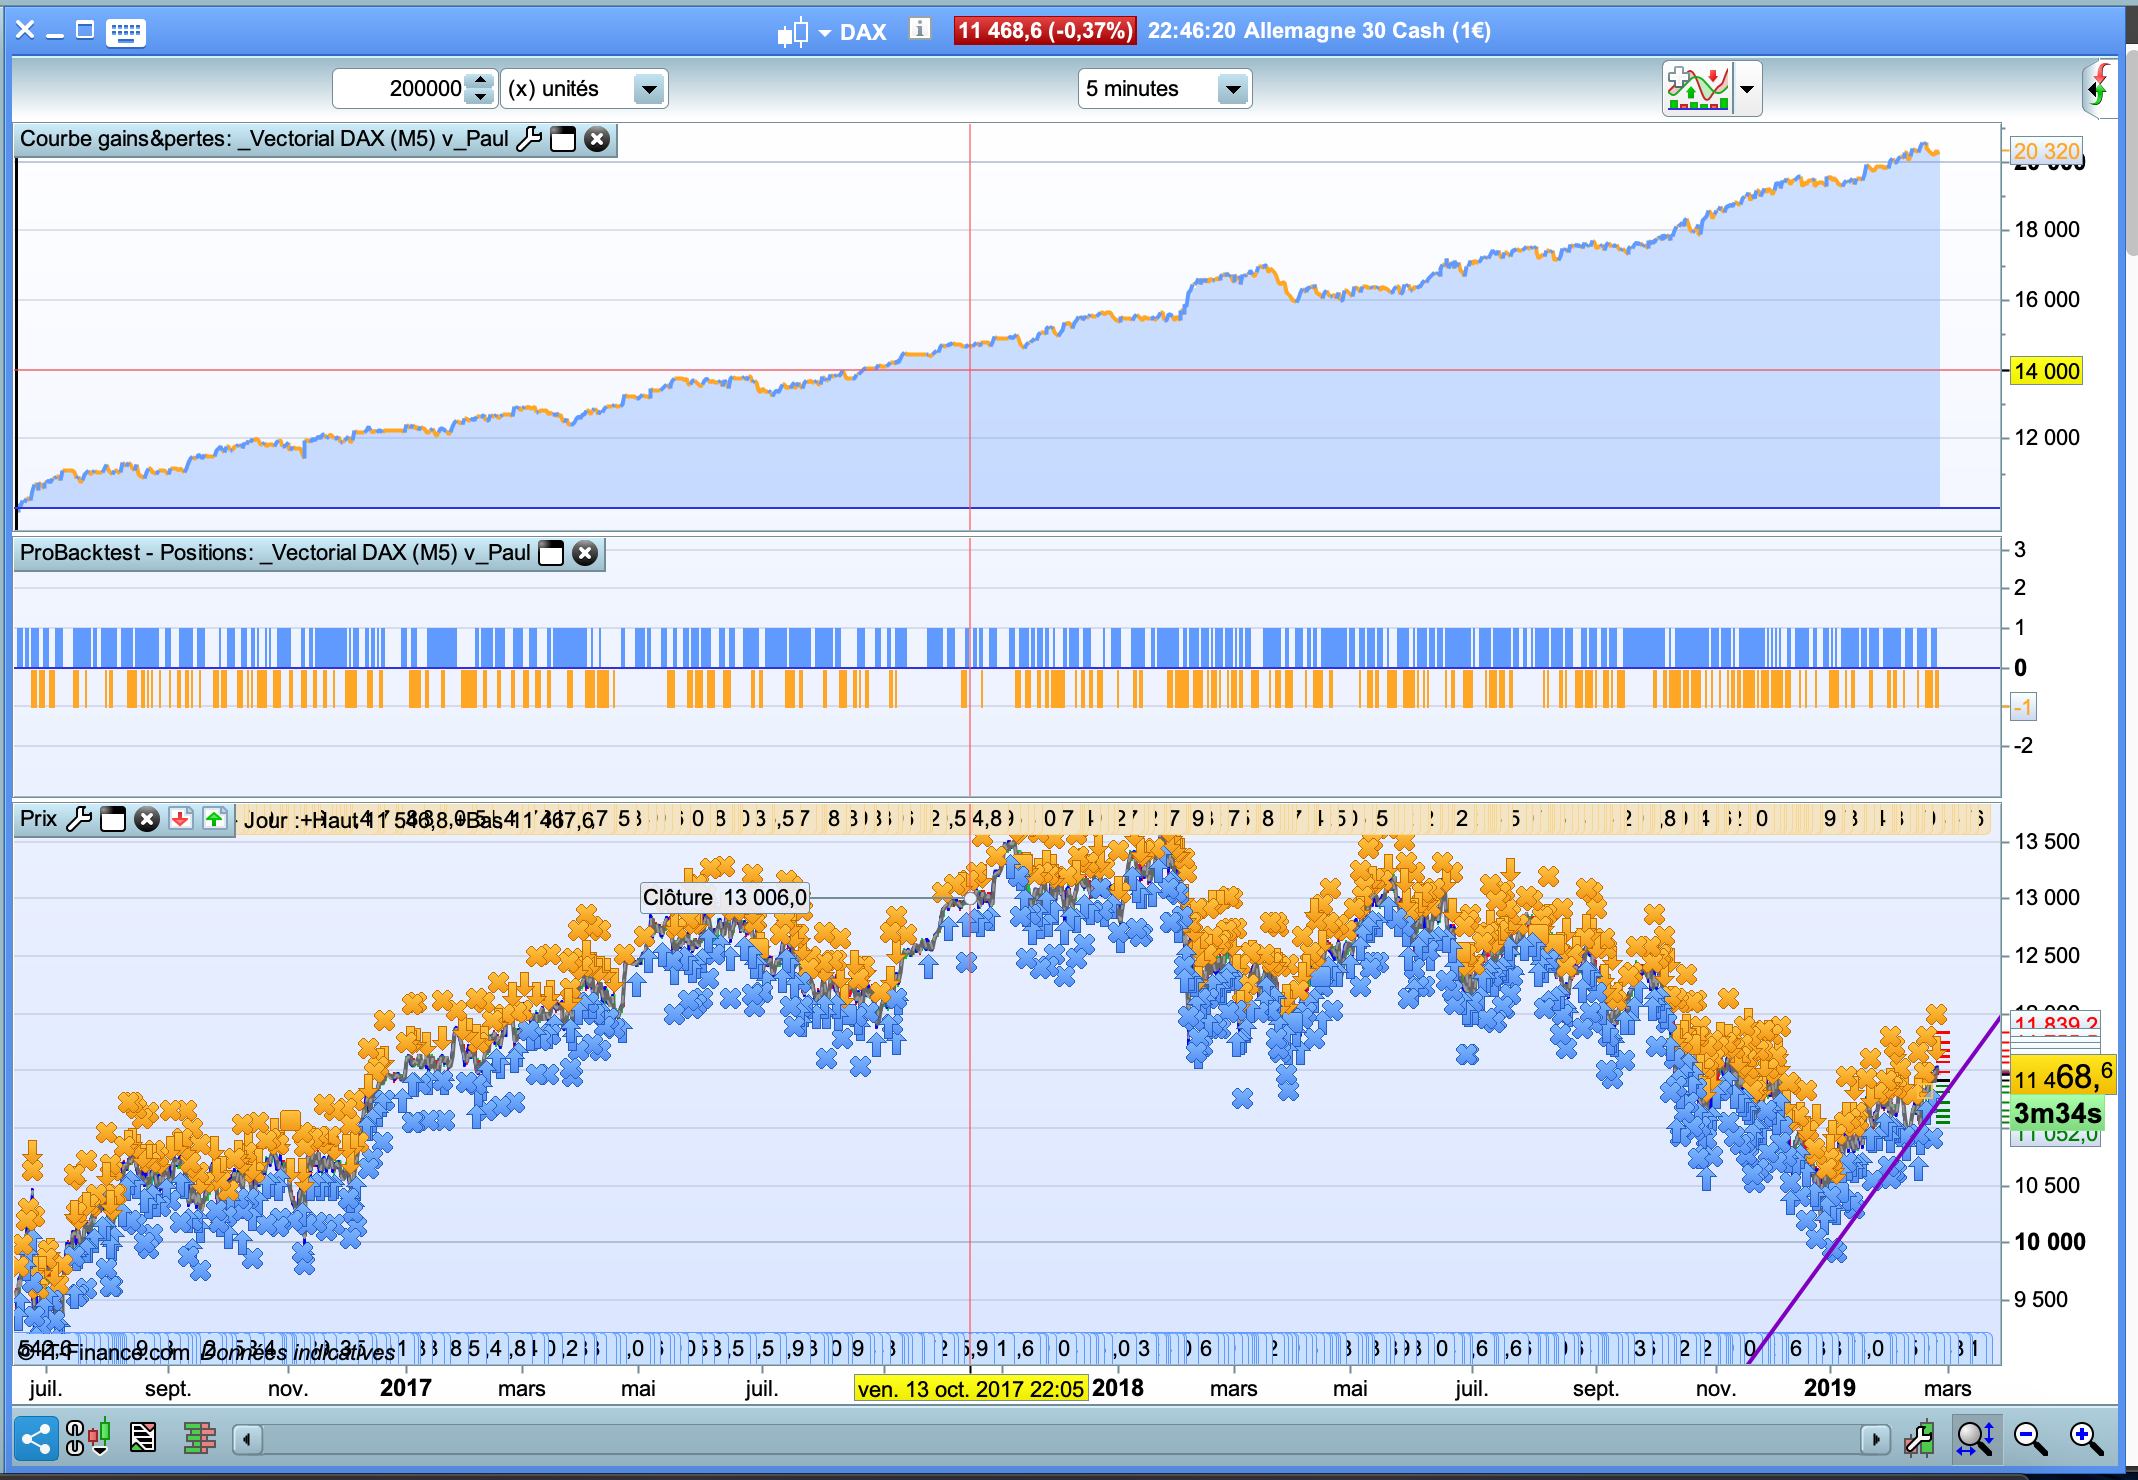Click the zoom in magnifier icon
This screenshot has height=1480, width=2138.
tap(2086, 1439)
